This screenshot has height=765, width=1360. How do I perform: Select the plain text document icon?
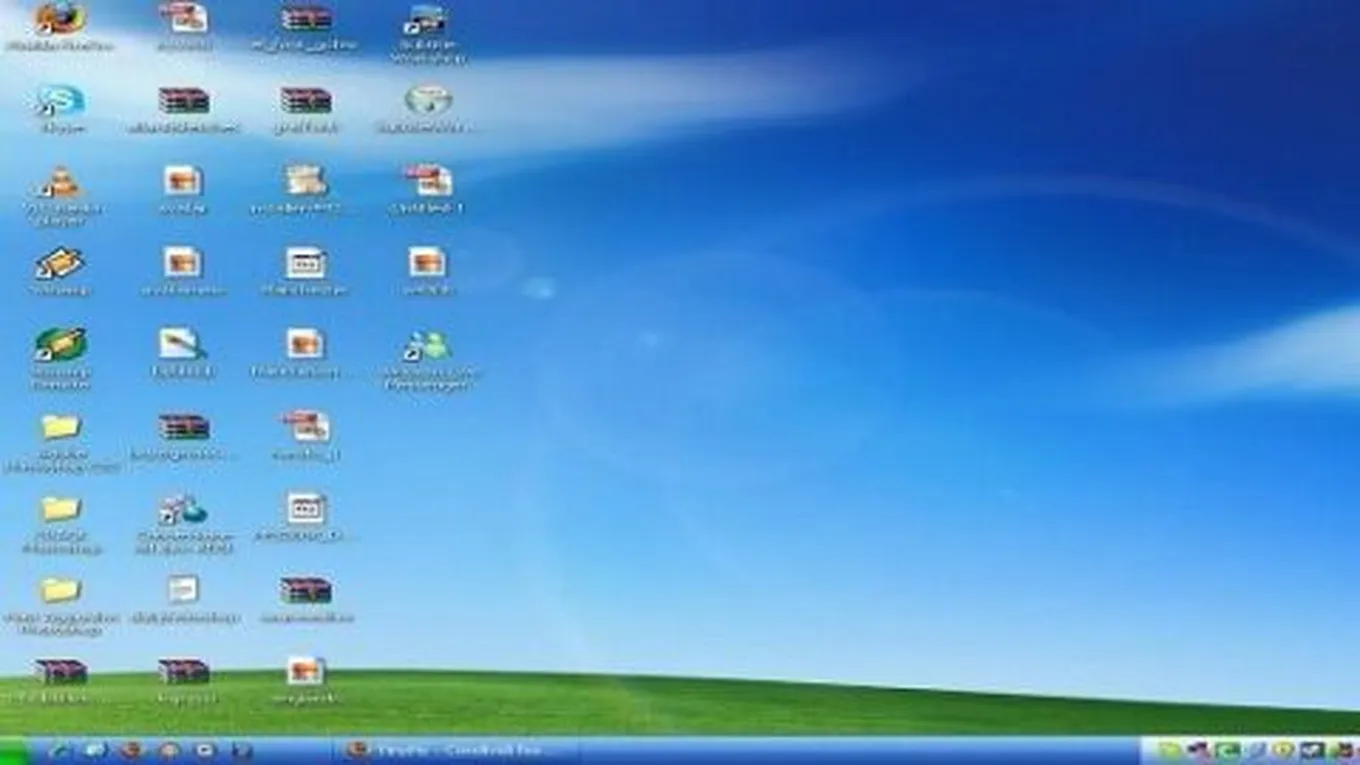[x=183, y=590]
